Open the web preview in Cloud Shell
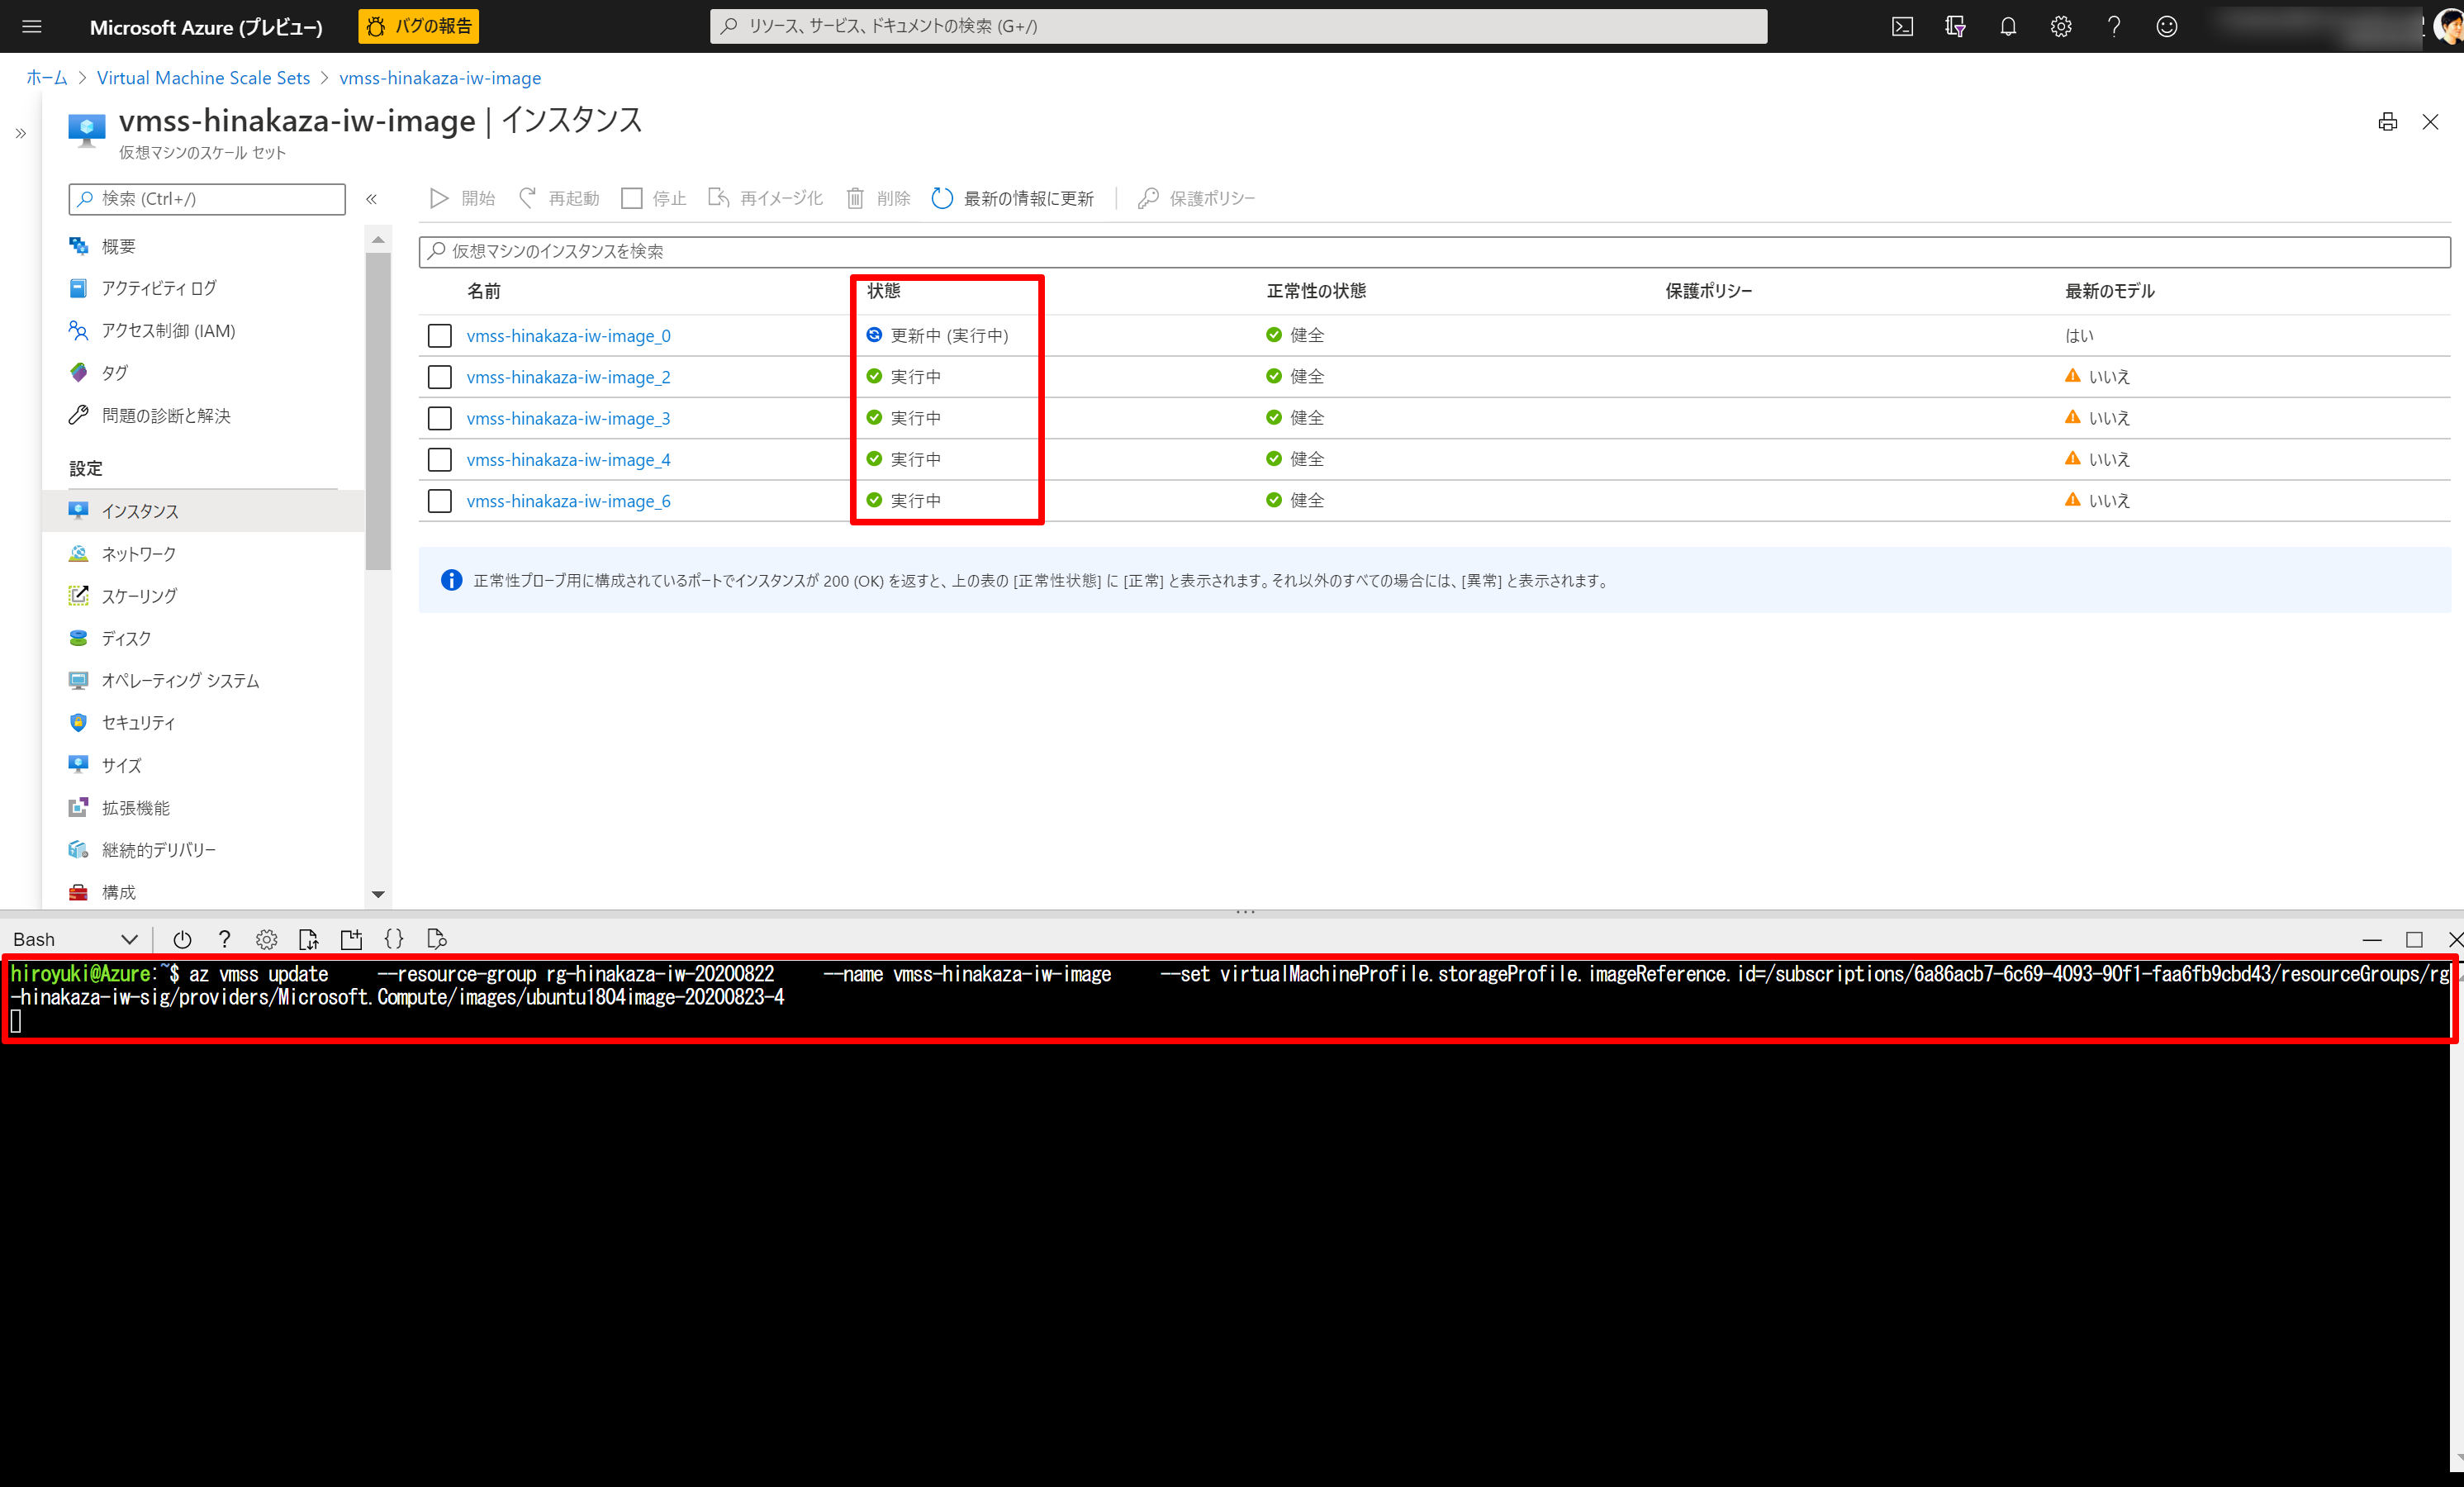The height and width of the screenshot is (1487, 2464). (436, 938)
